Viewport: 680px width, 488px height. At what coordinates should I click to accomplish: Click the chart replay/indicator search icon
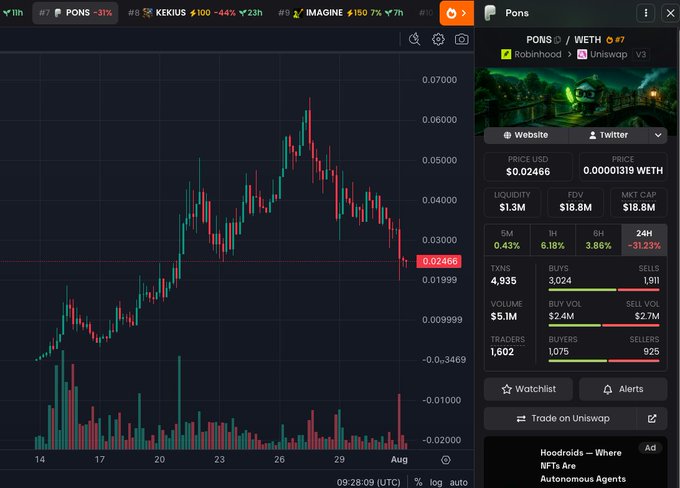pos(414,39)
